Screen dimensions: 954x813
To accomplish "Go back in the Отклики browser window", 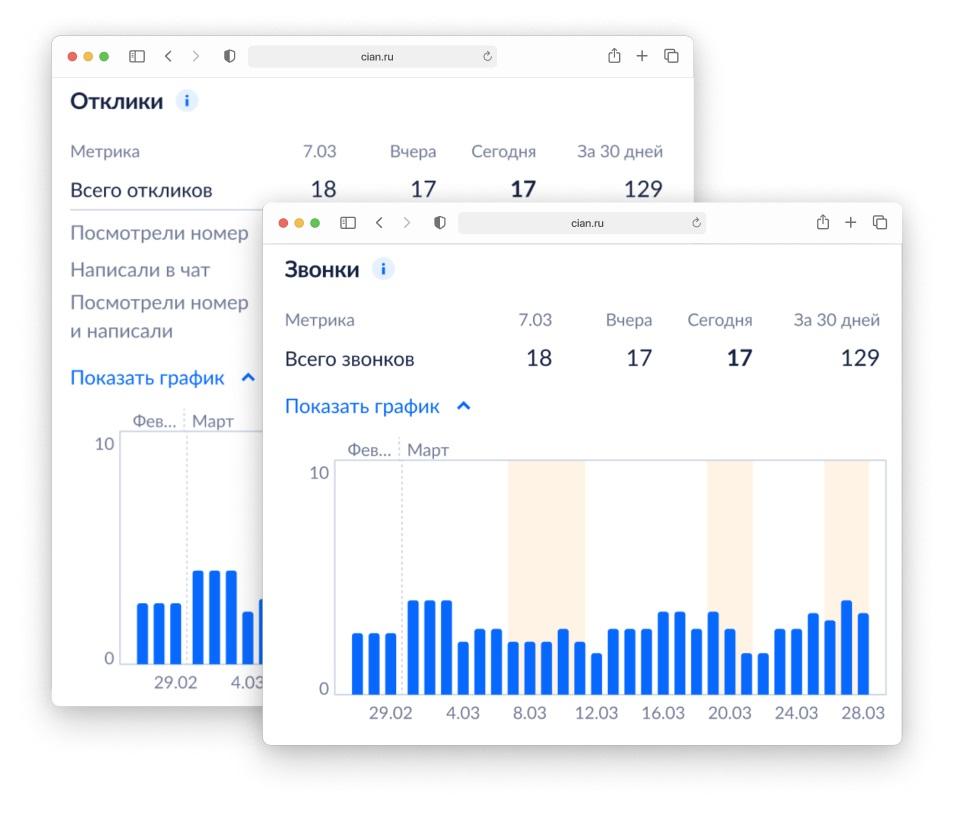I will pyautogui.click(x=168, y=57).
